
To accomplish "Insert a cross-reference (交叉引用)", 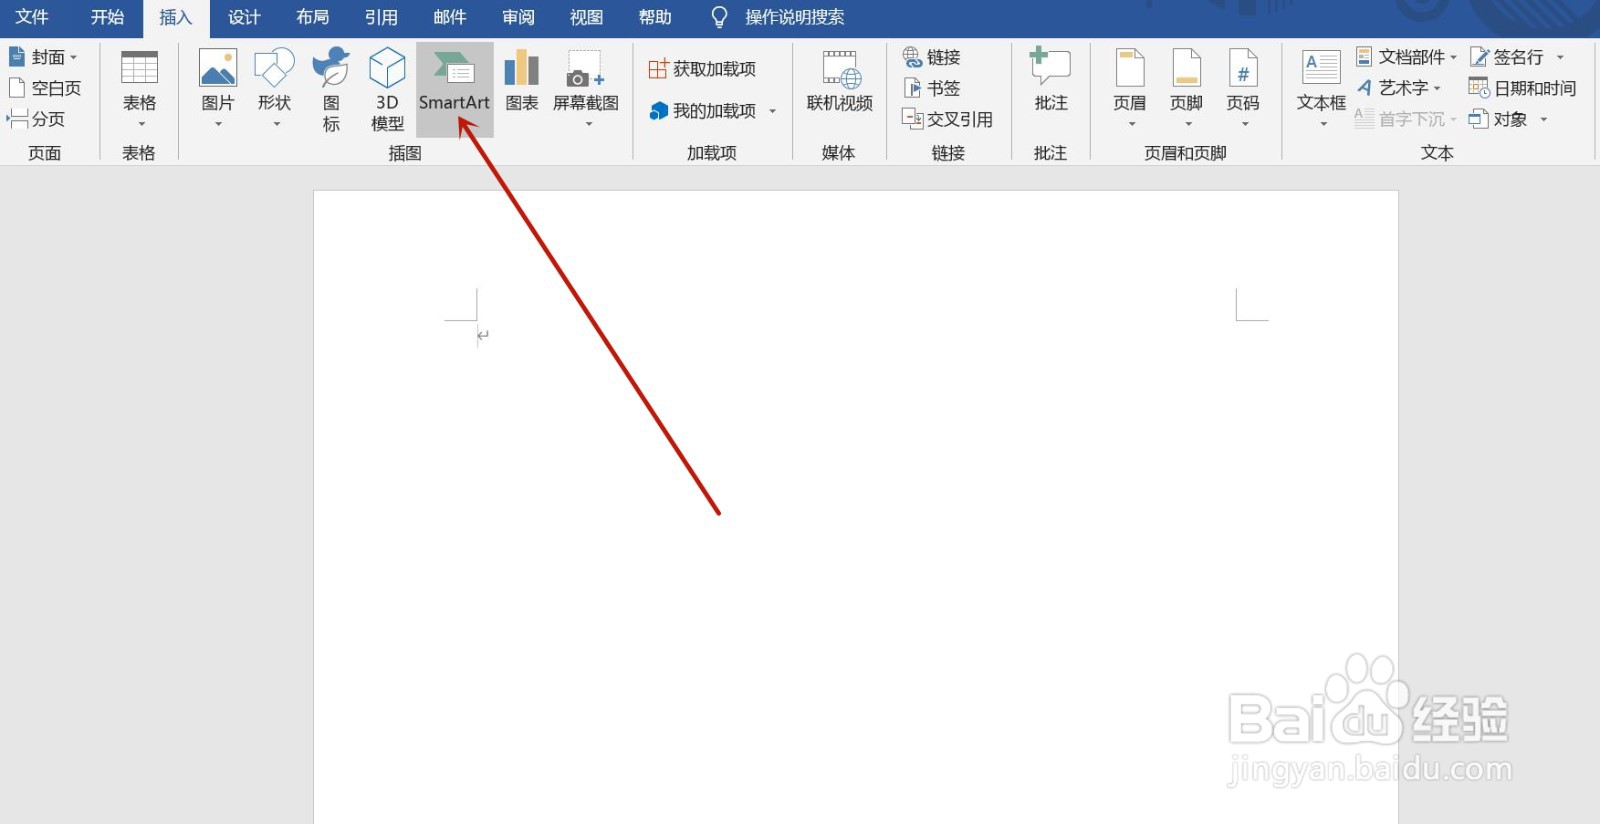I will click(947, 119).
